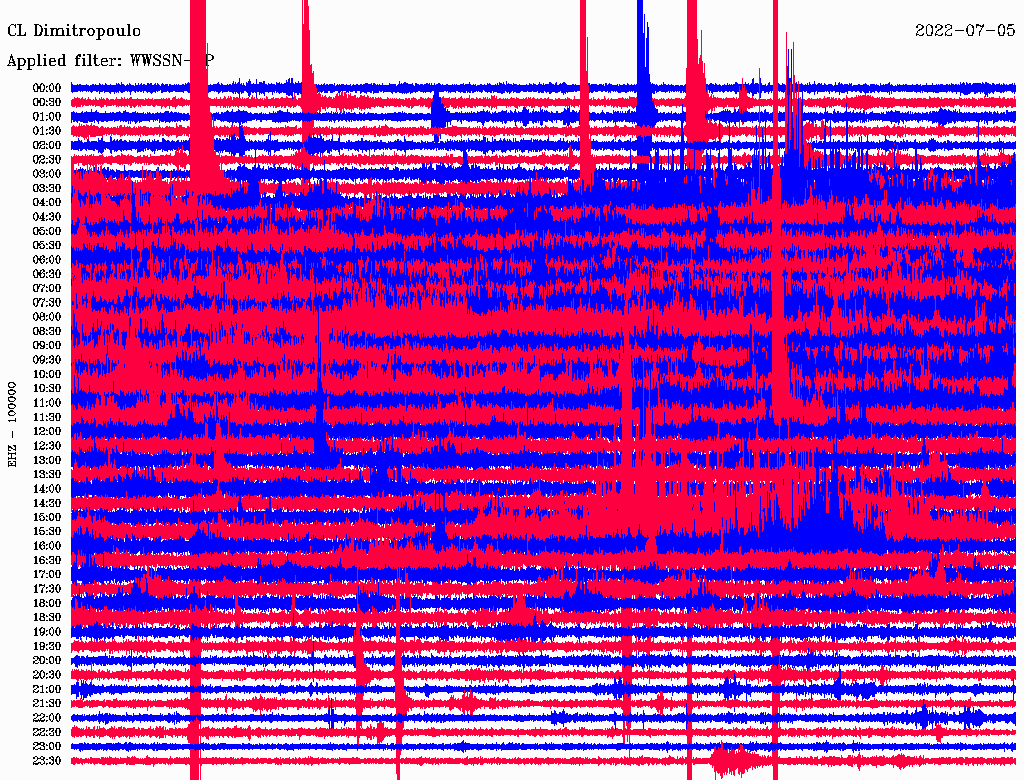Select the 13:00 time label
The image size is (1024, 780).
[47, 460]
